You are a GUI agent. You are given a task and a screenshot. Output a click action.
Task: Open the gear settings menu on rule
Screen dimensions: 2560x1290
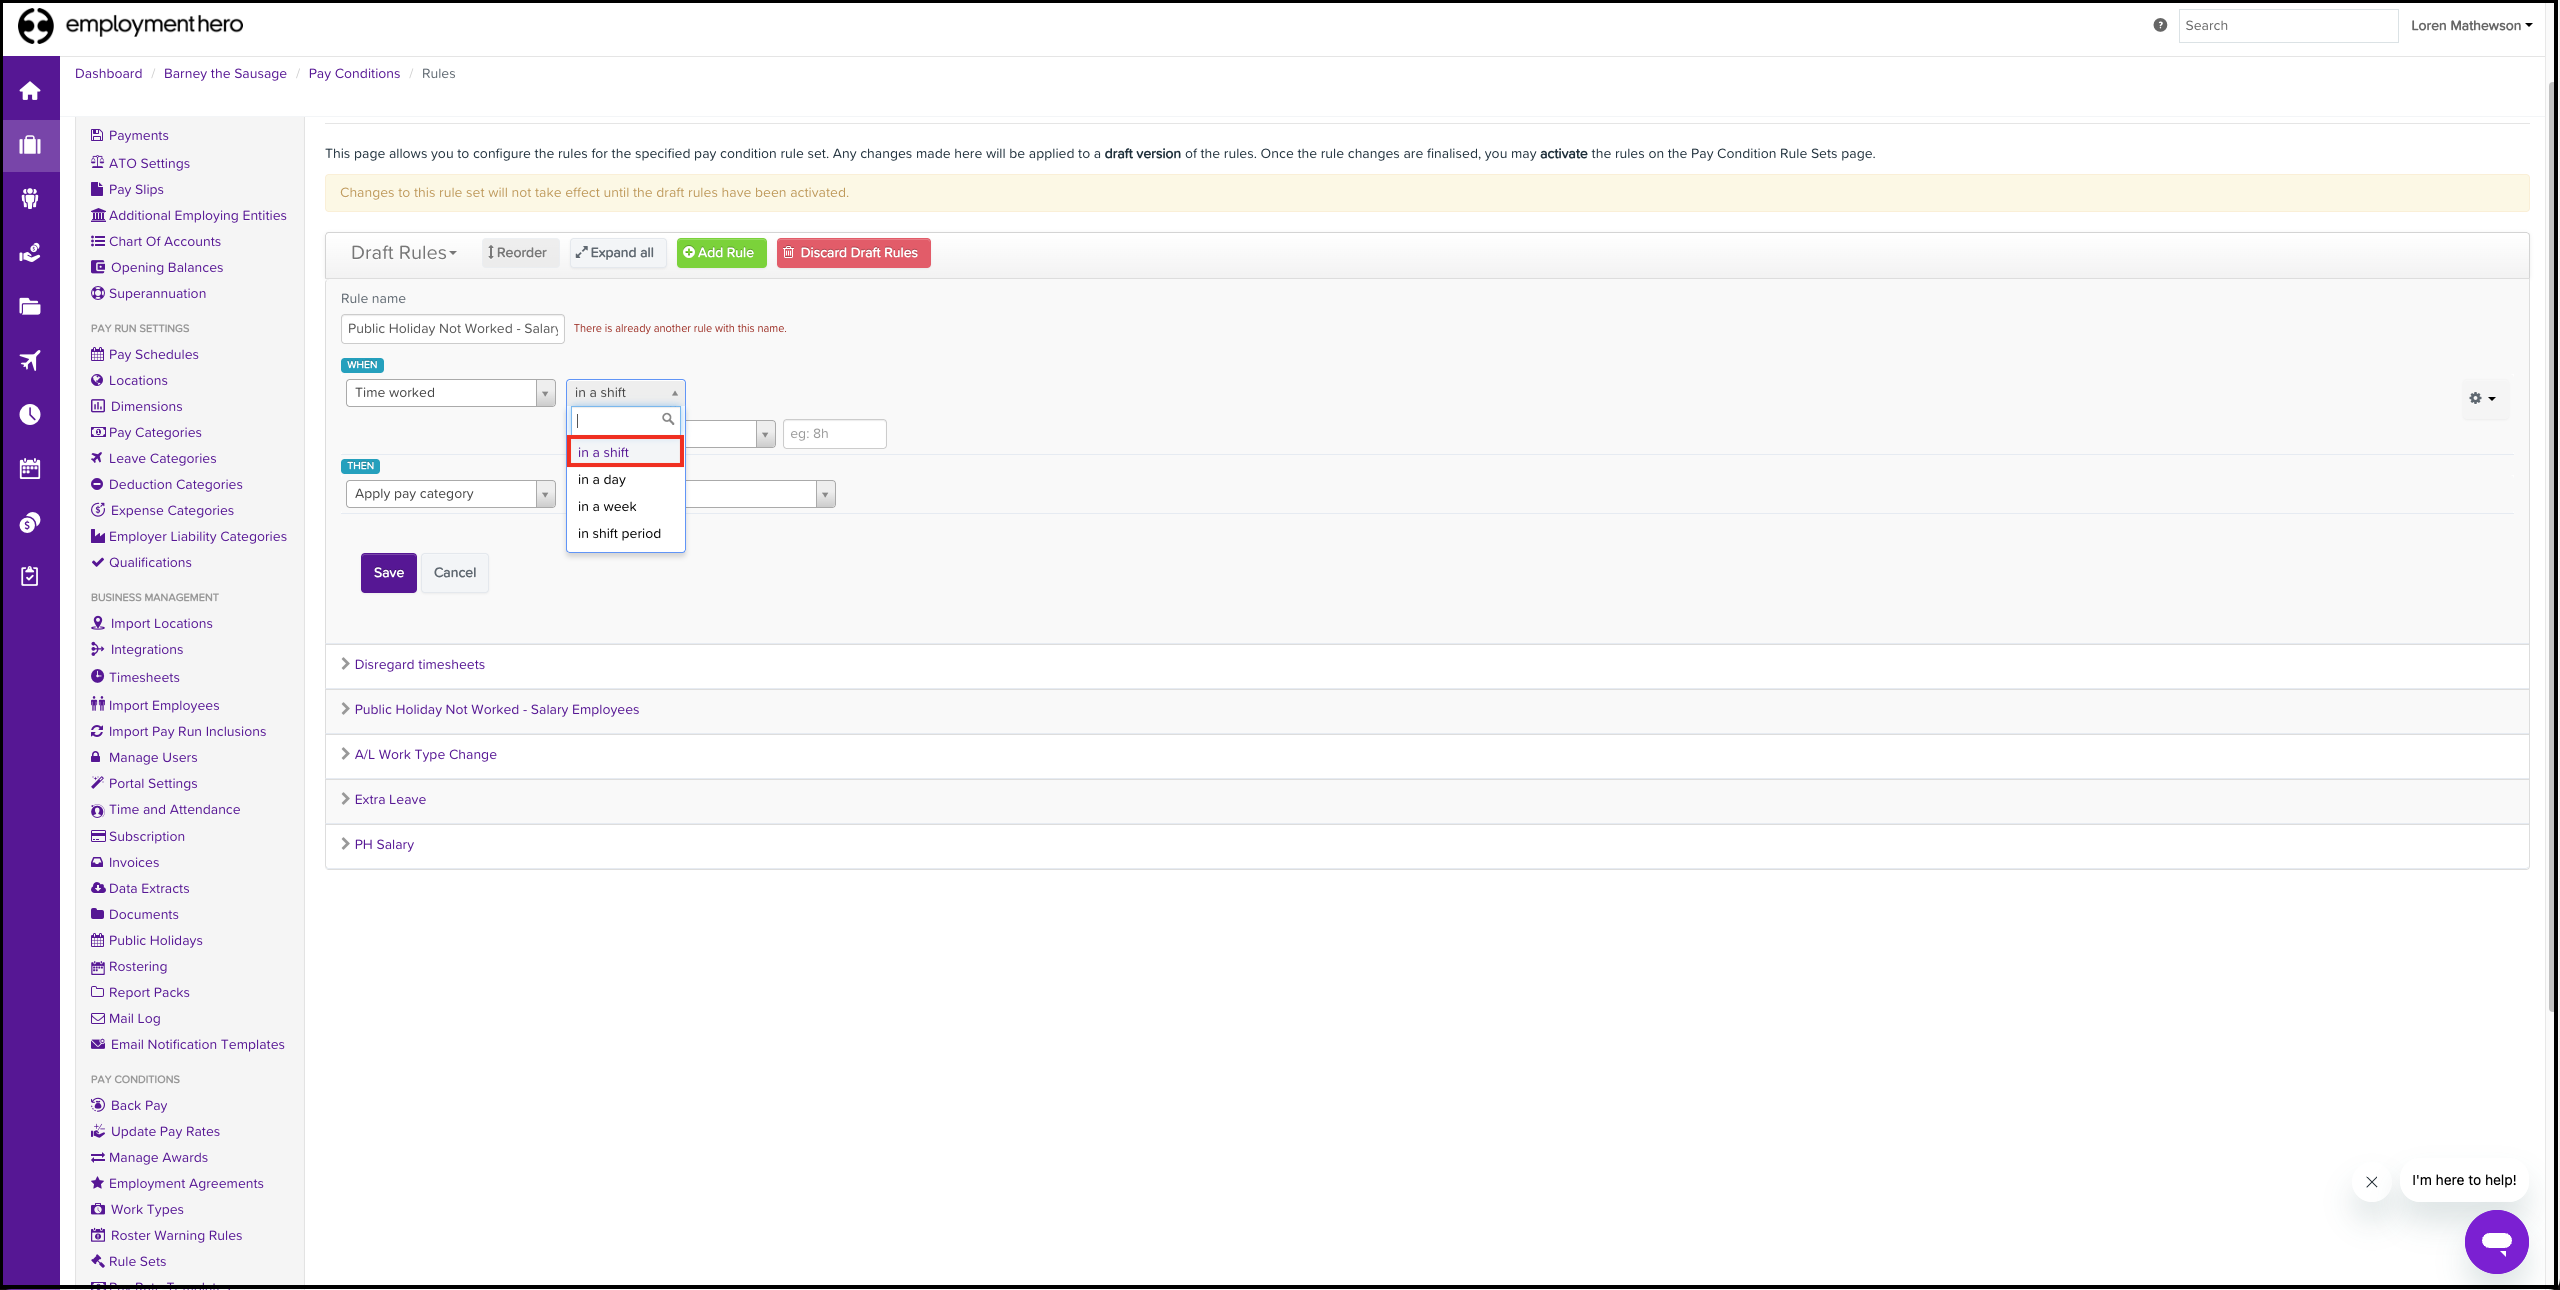tap(2481, 398)
